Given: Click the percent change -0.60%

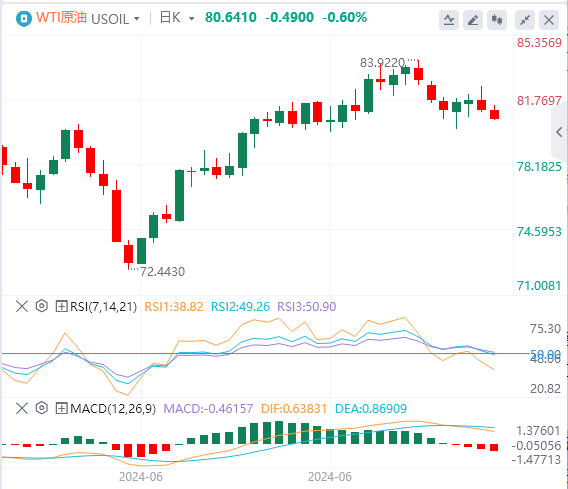Looking at the screenshot, I should click(x=344, y=17).
